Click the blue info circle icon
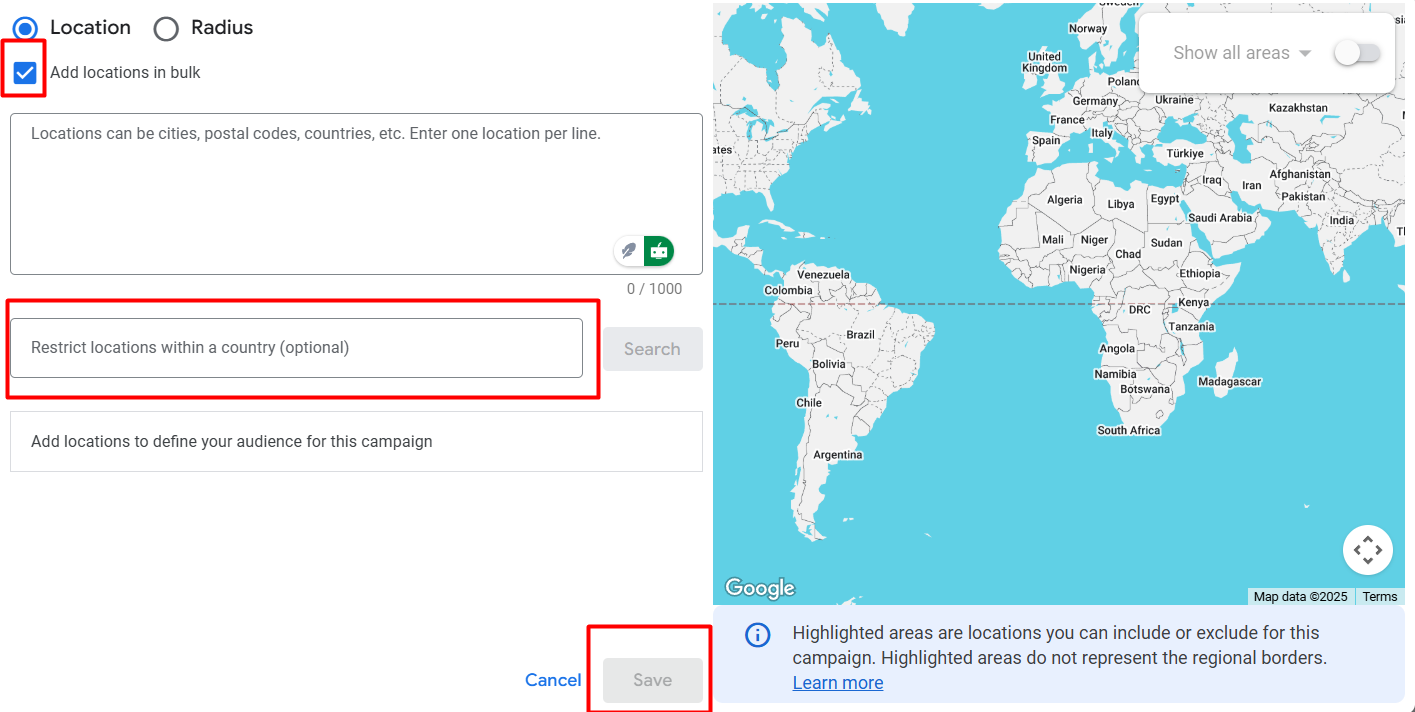Screen dimensions: 1415x712 point(758,635)
